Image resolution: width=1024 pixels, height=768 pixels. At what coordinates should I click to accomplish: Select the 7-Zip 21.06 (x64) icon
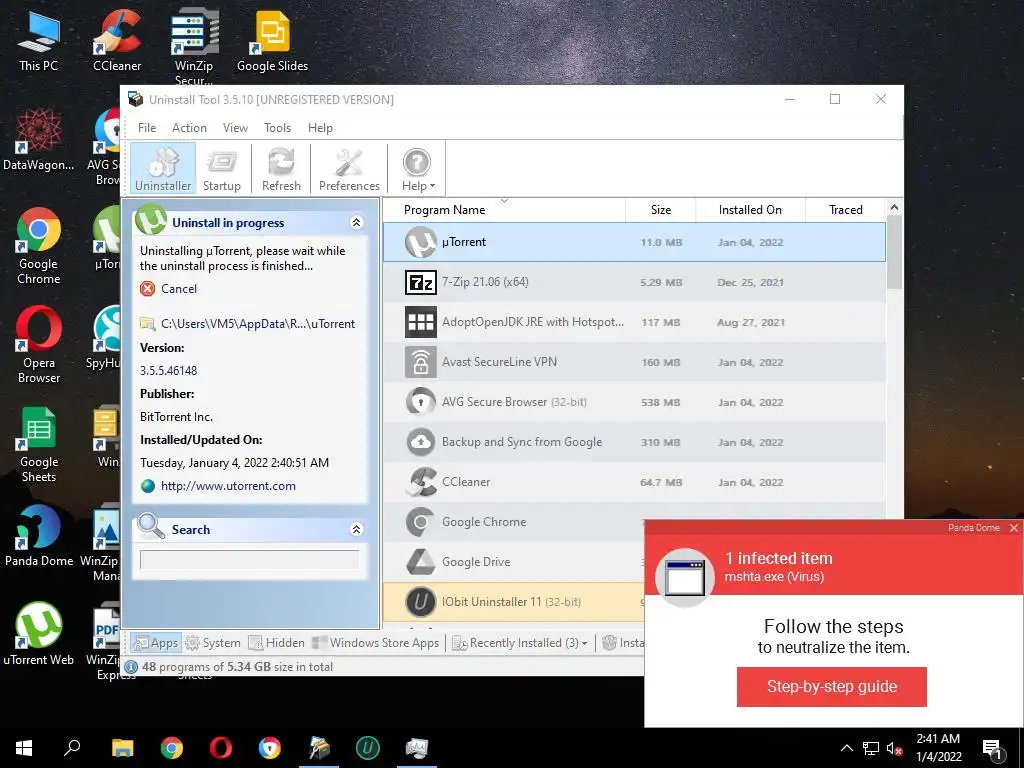(x=421, y=282)
